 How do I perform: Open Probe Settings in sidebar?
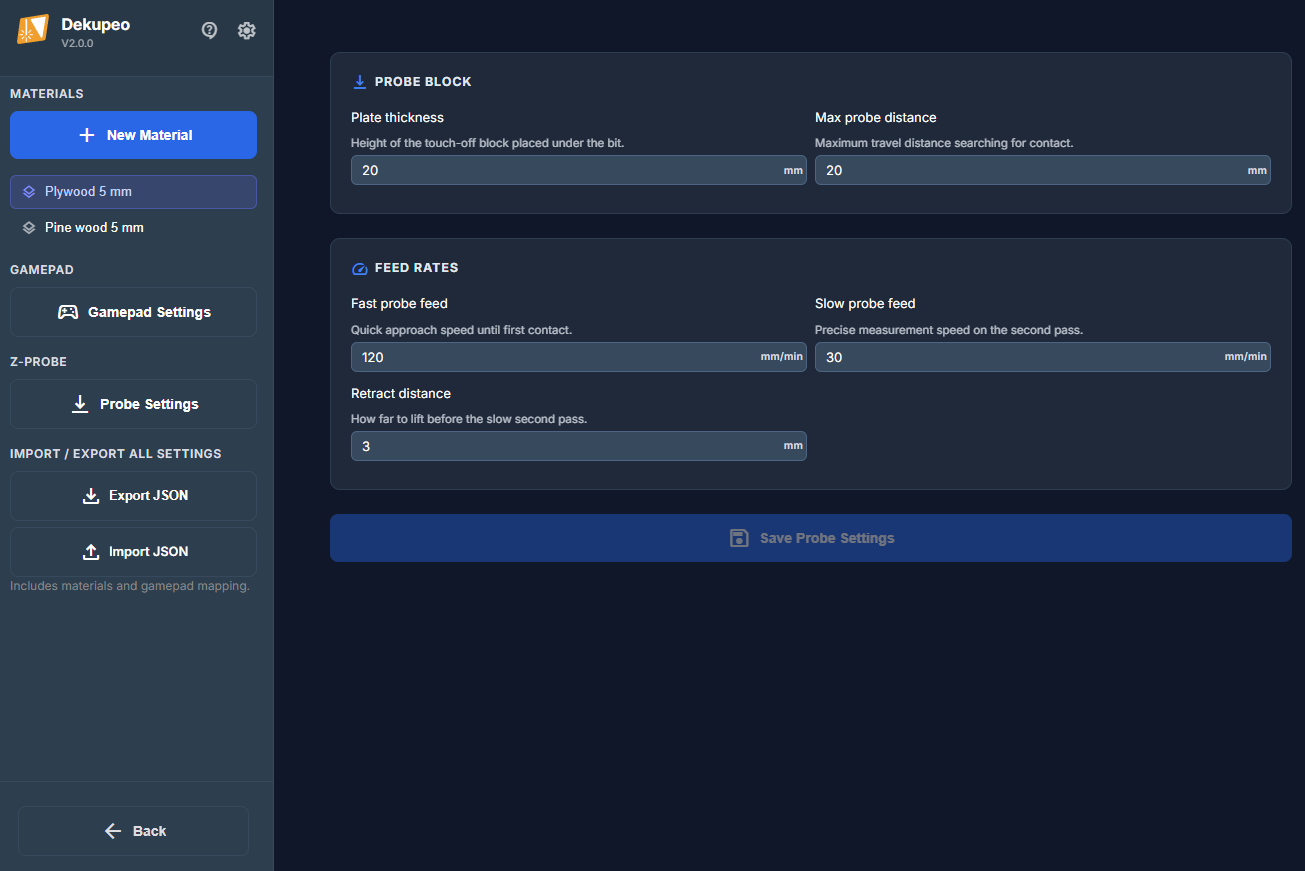(x=133, y=404)
